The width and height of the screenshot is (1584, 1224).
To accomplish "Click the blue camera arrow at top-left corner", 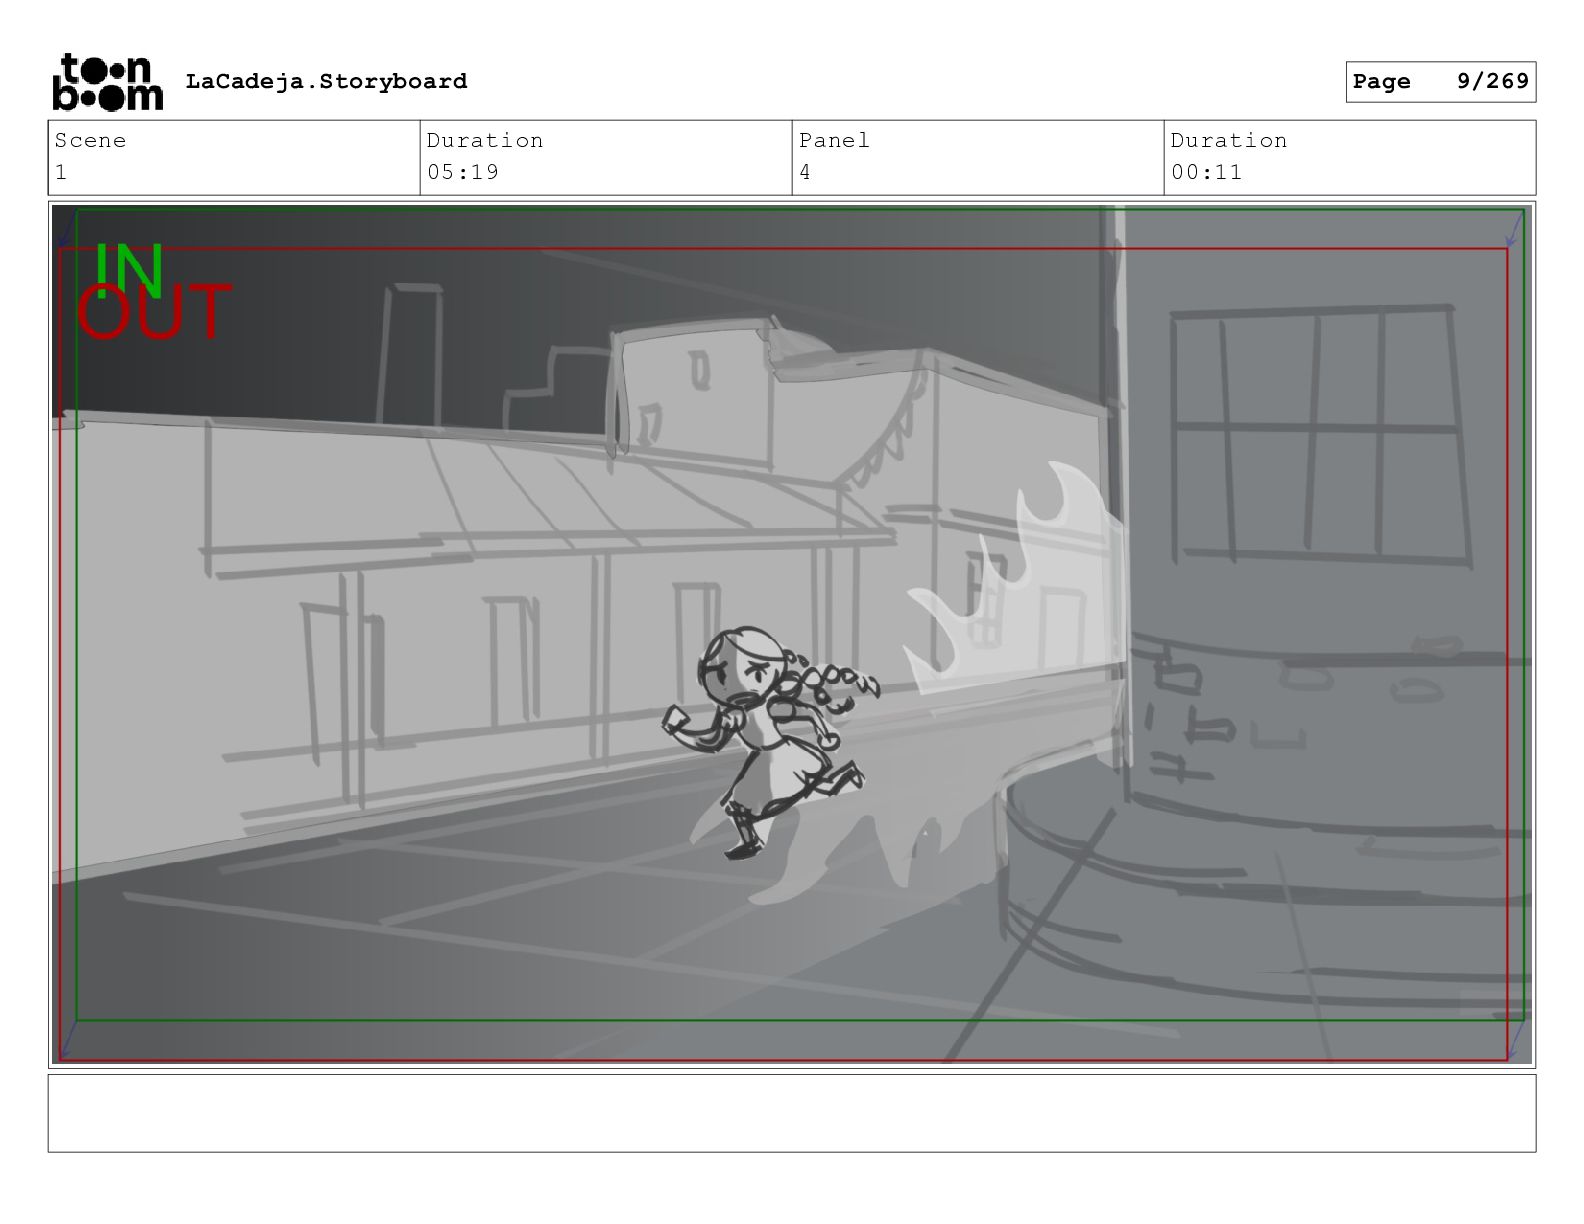I will point(64,237).
